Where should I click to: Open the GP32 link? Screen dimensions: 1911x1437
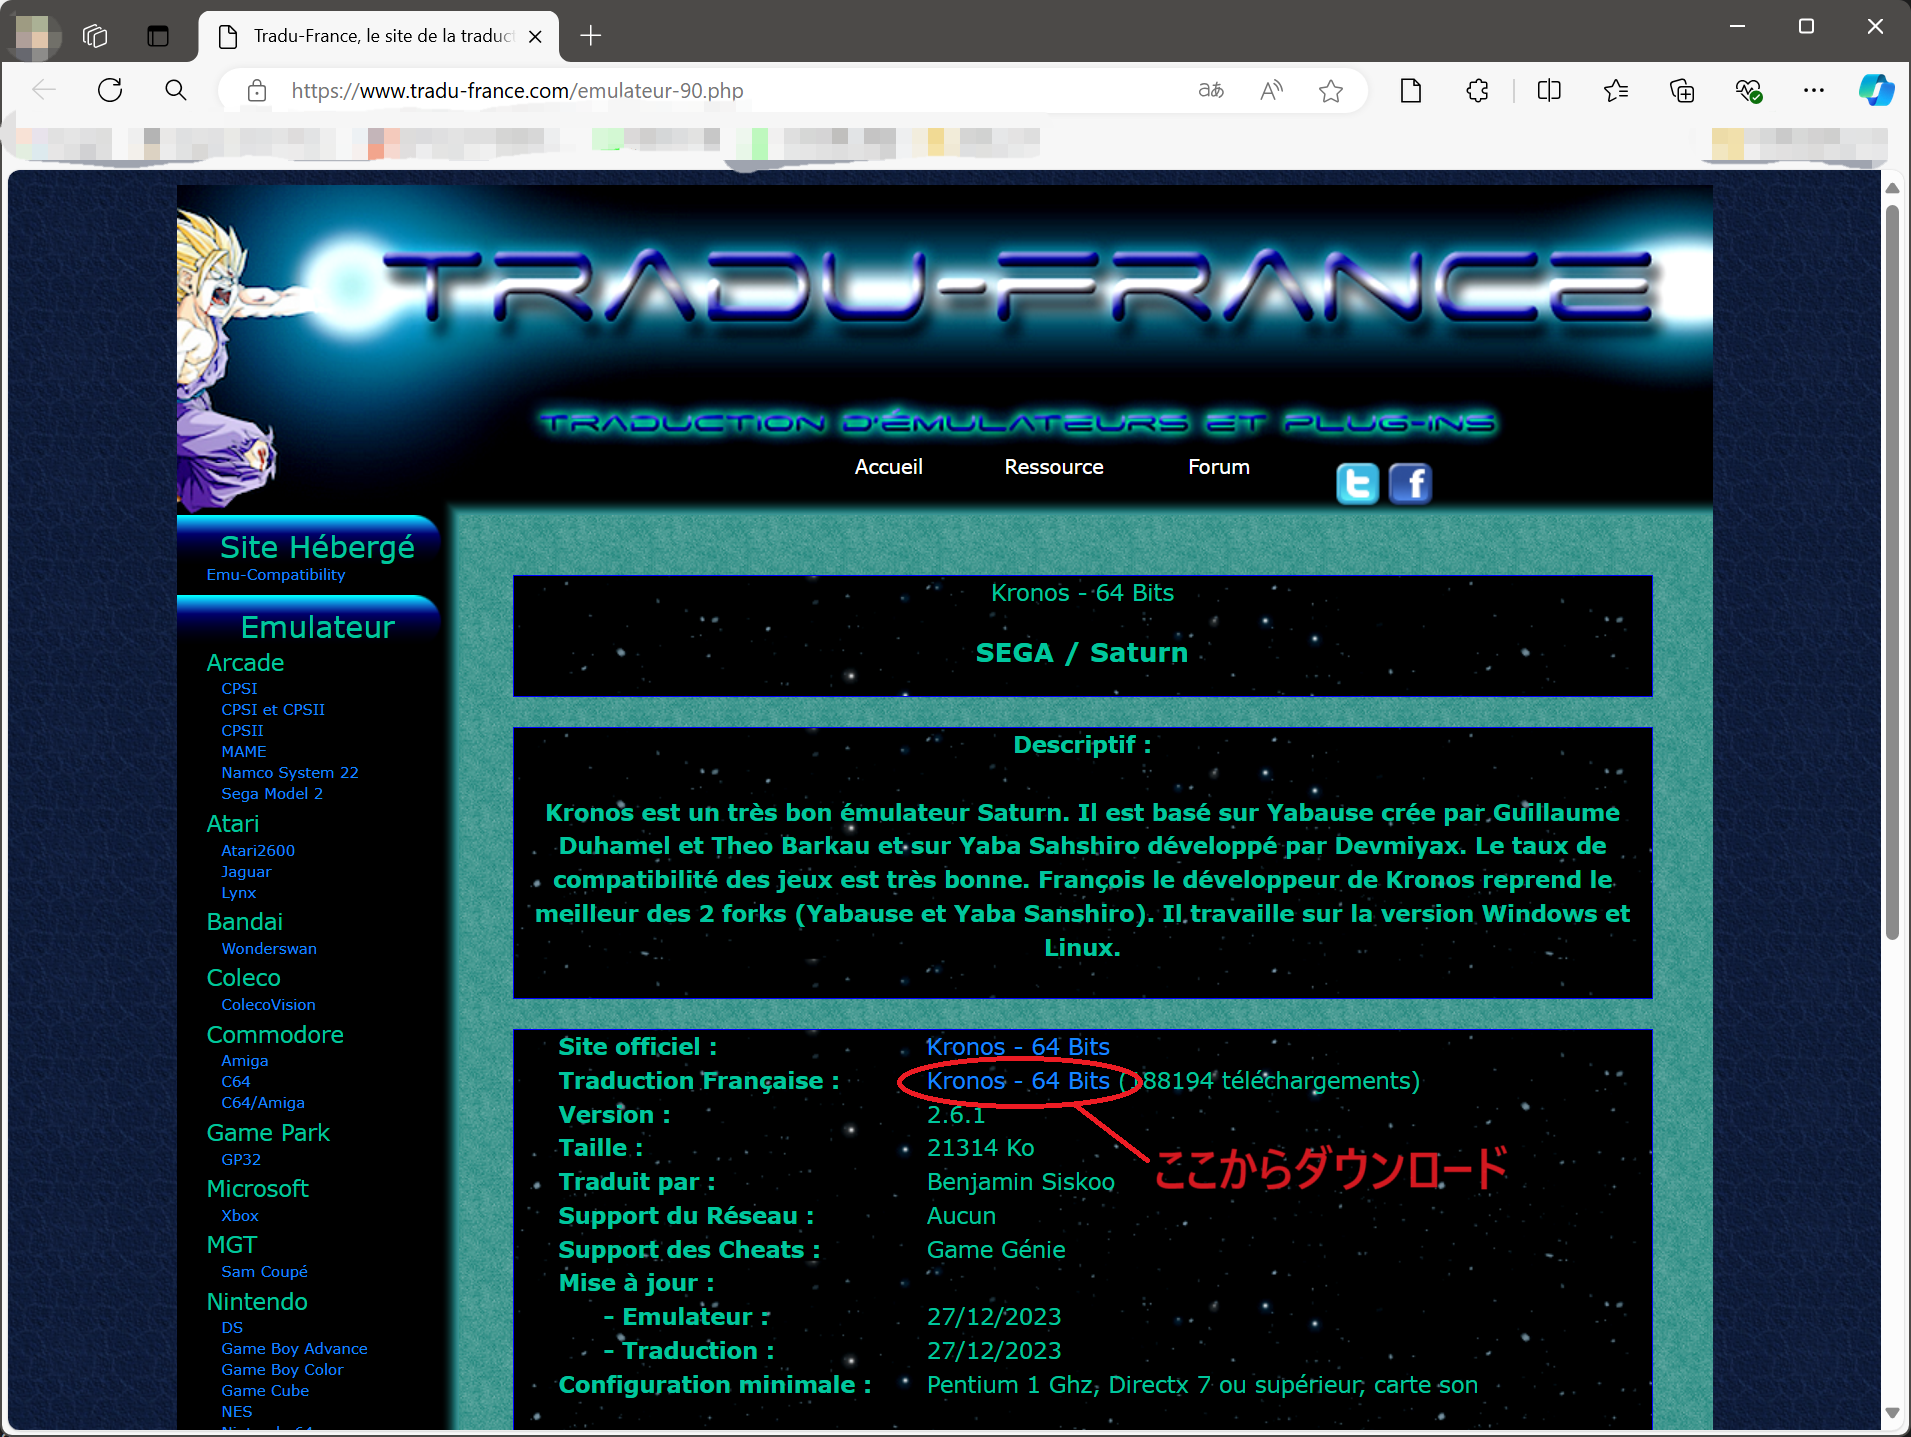pos(241,1160)
